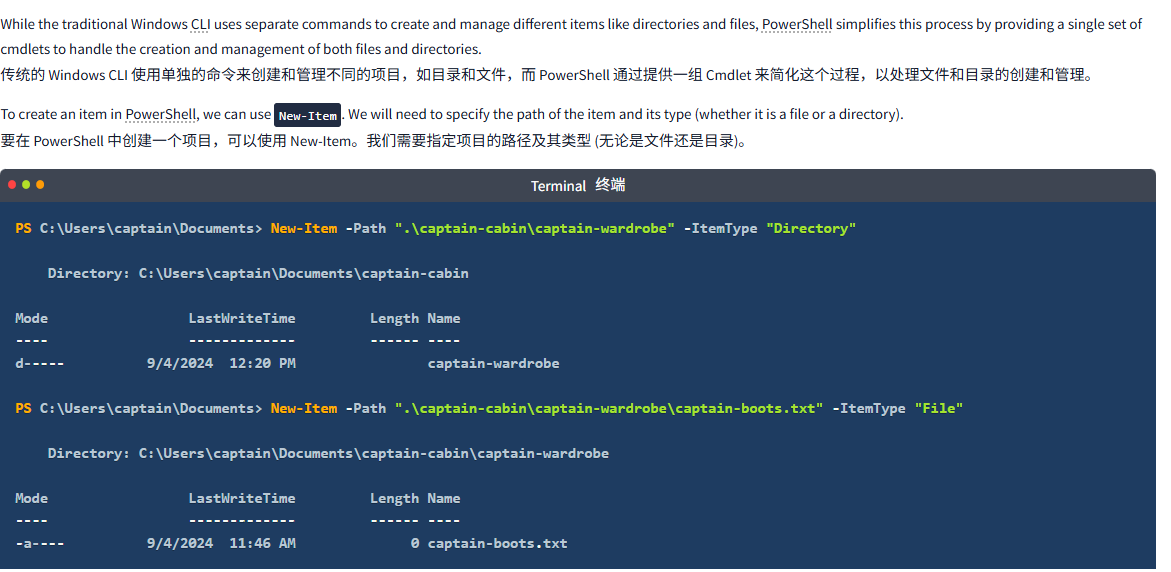This screenshot has width=1171, height=572.
Task: Click the "captain-boots.txt" name in the listing
Action: pyautogui.click(x=497, y=544)
